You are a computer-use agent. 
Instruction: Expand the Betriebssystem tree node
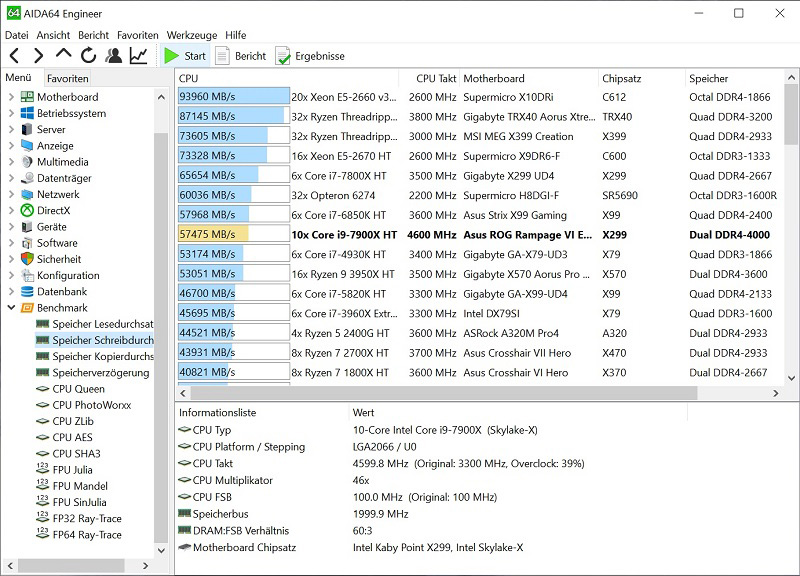[11, 113]
